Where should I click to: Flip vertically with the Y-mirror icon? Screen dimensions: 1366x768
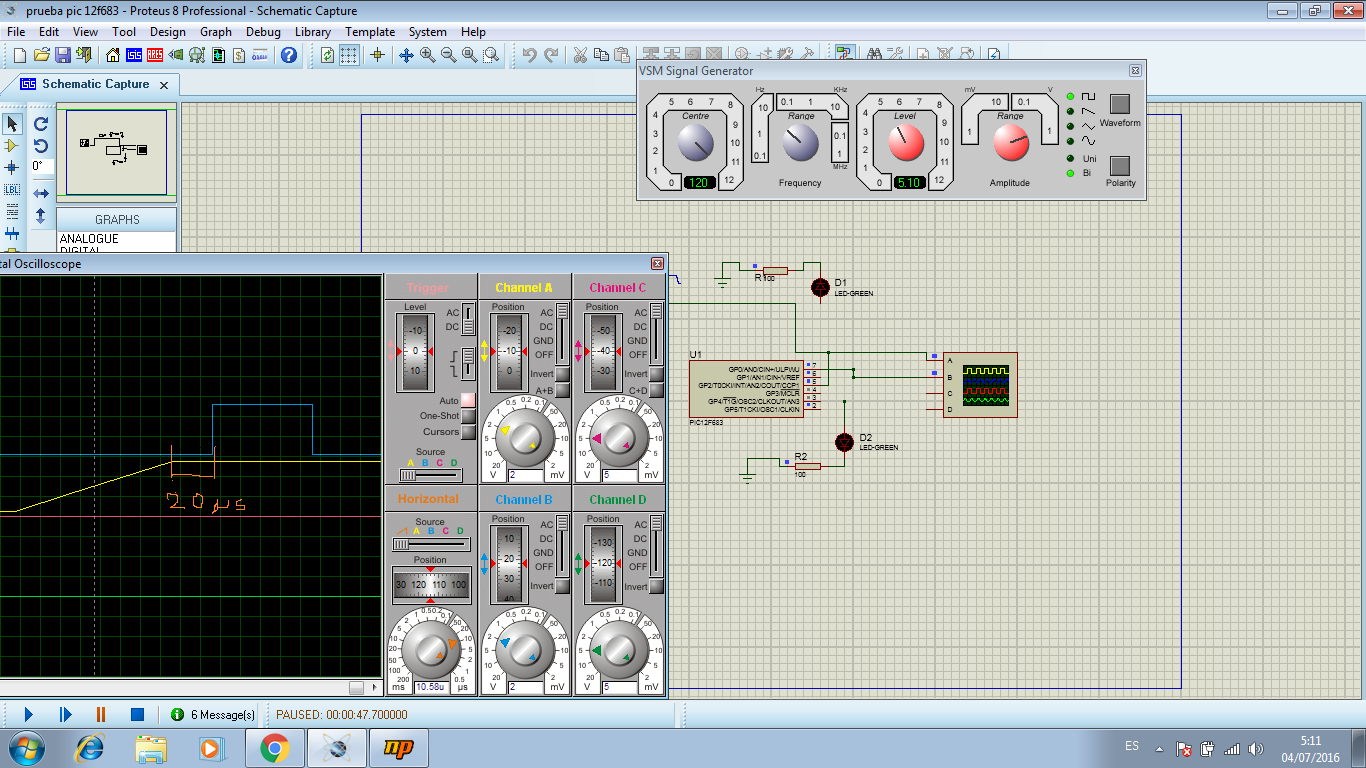[x=41, y=215]
